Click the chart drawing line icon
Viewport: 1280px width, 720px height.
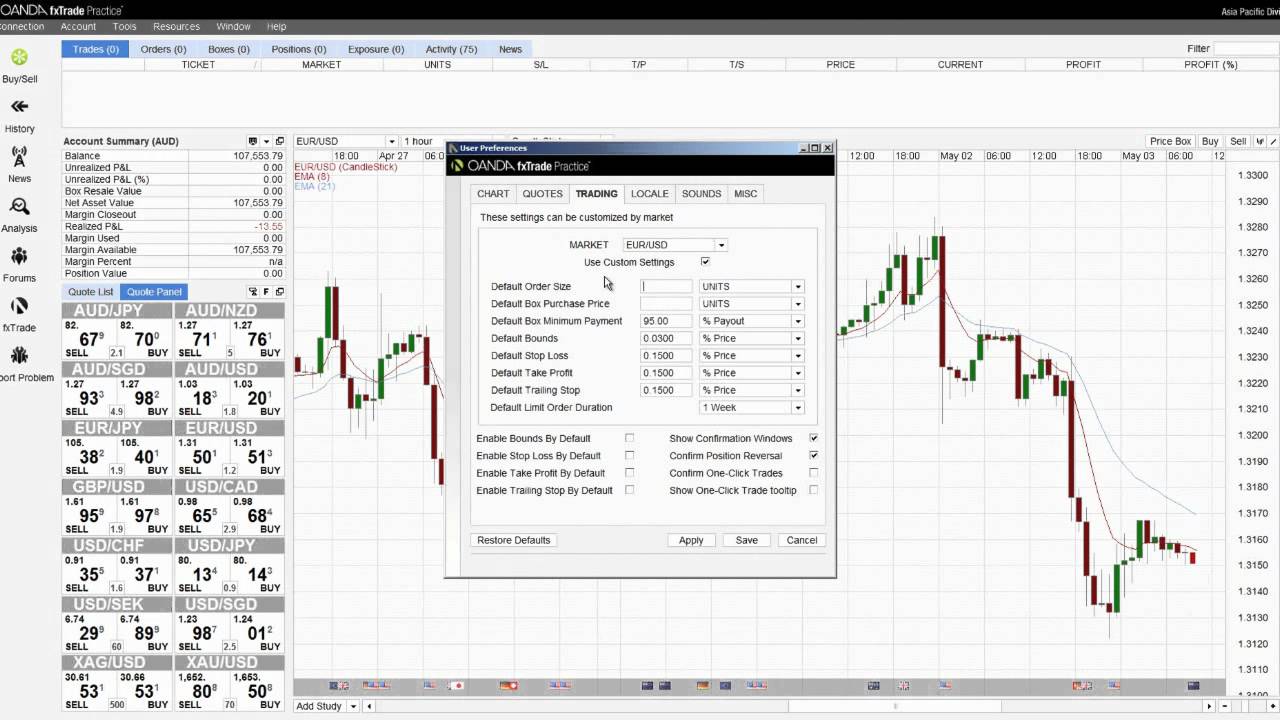click(1273, 142)
